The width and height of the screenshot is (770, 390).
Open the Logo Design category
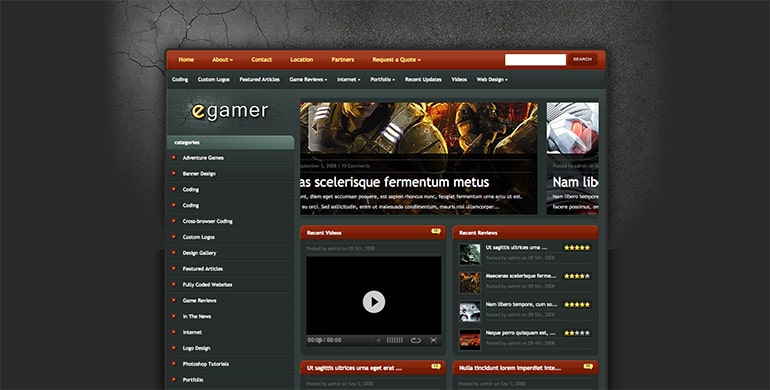[x=196, y=348]
